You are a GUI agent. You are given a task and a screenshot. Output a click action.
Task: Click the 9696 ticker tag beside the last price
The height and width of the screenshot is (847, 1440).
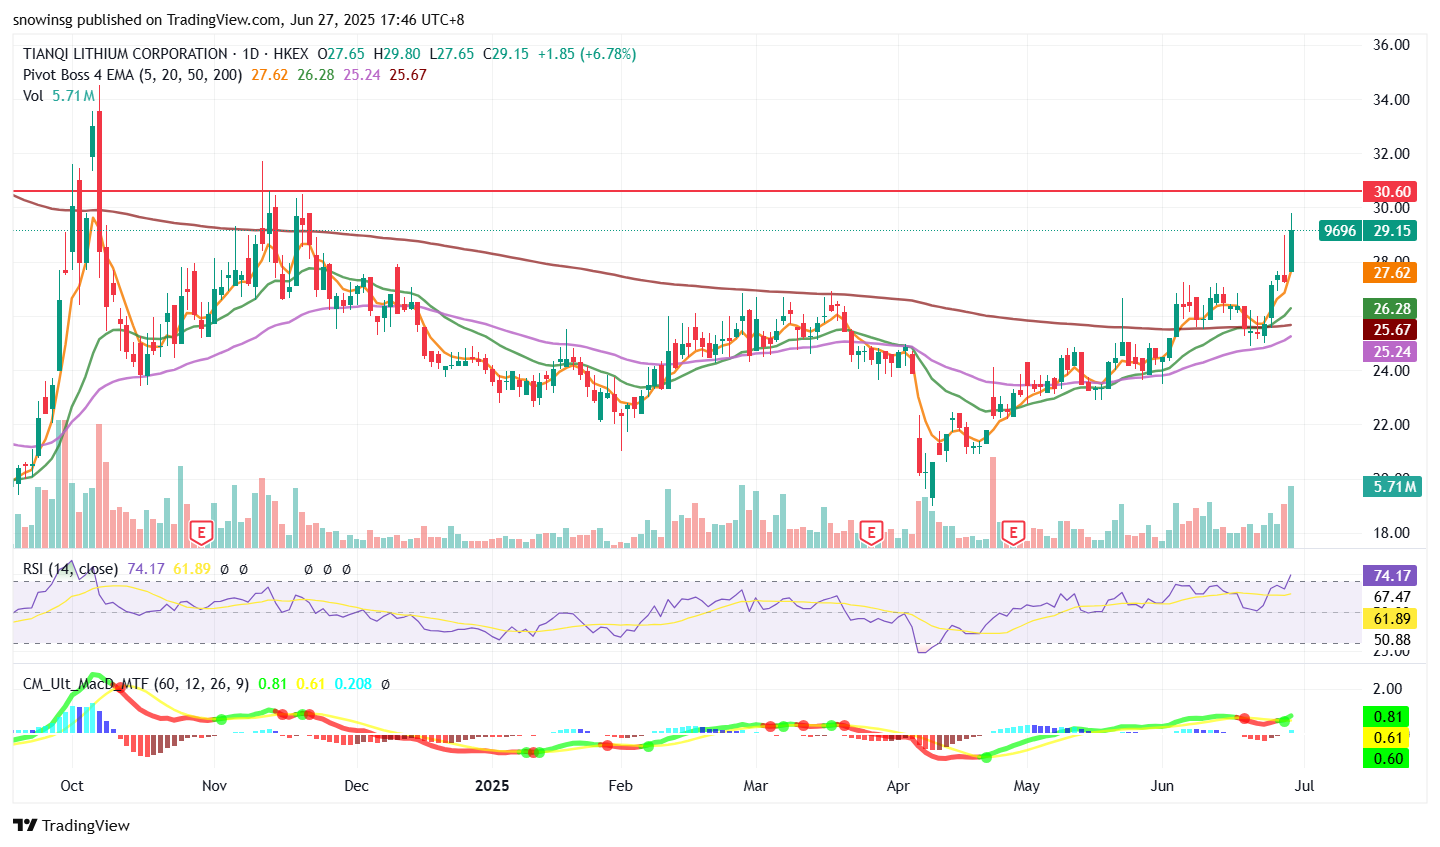pos(1340,231)
